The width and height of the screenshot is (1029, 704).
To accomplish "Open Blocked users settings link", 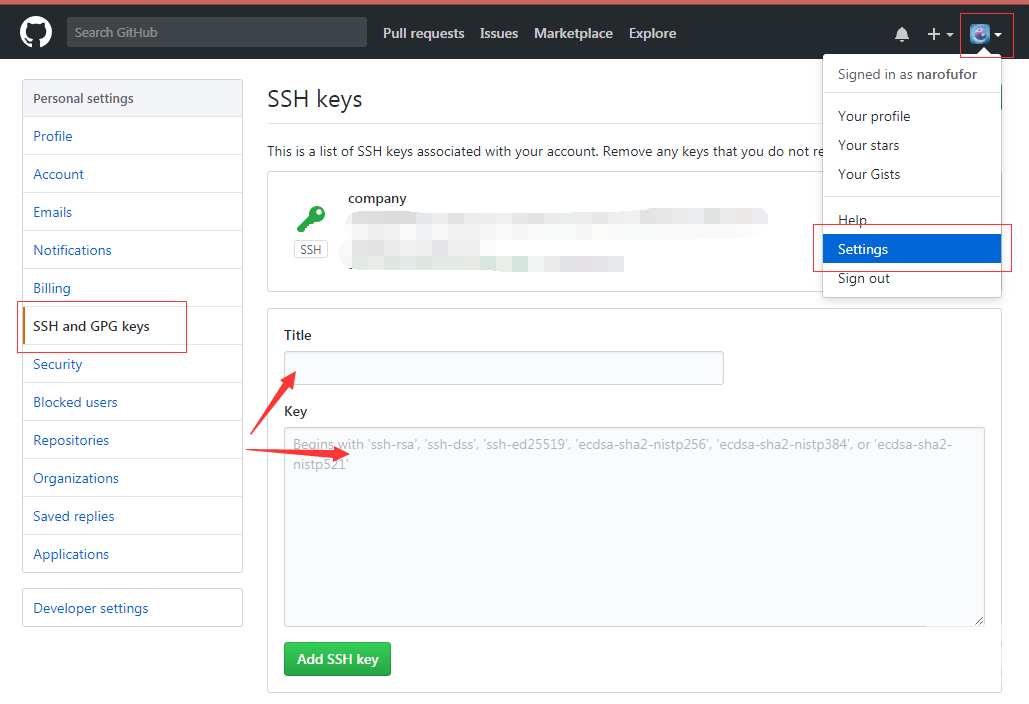I will 133,402.
